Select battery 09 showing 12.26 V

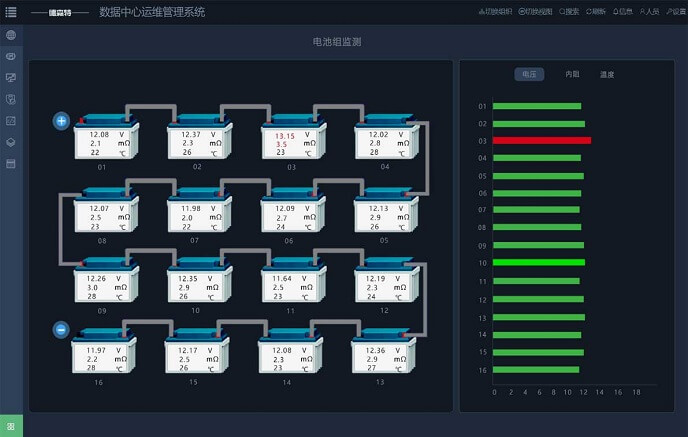click(106, 281)
